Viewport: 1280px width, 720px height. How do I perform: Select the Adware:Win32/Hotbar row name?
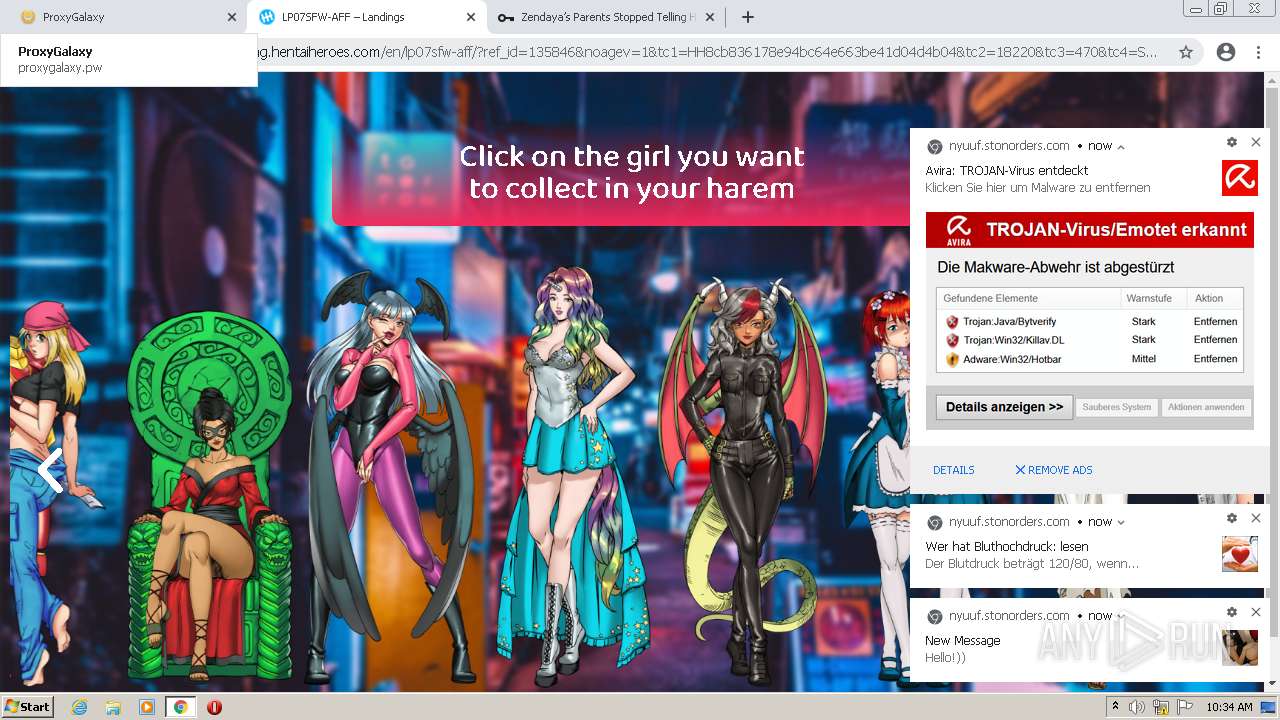(1012, 359)
